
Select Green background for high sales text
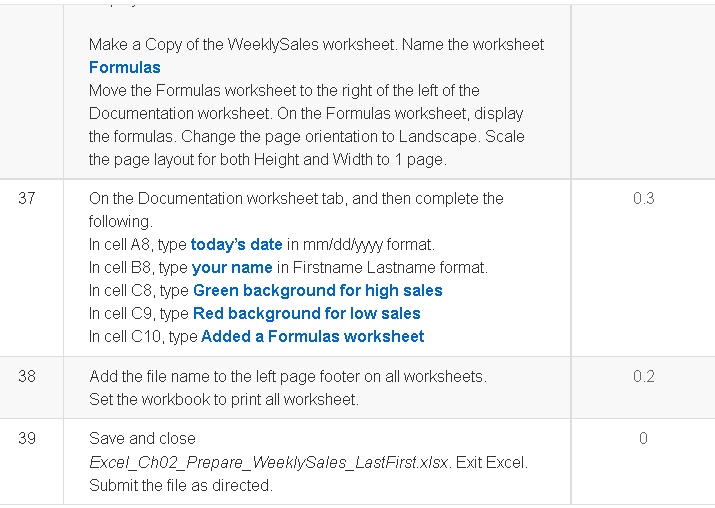pos(318,290)
